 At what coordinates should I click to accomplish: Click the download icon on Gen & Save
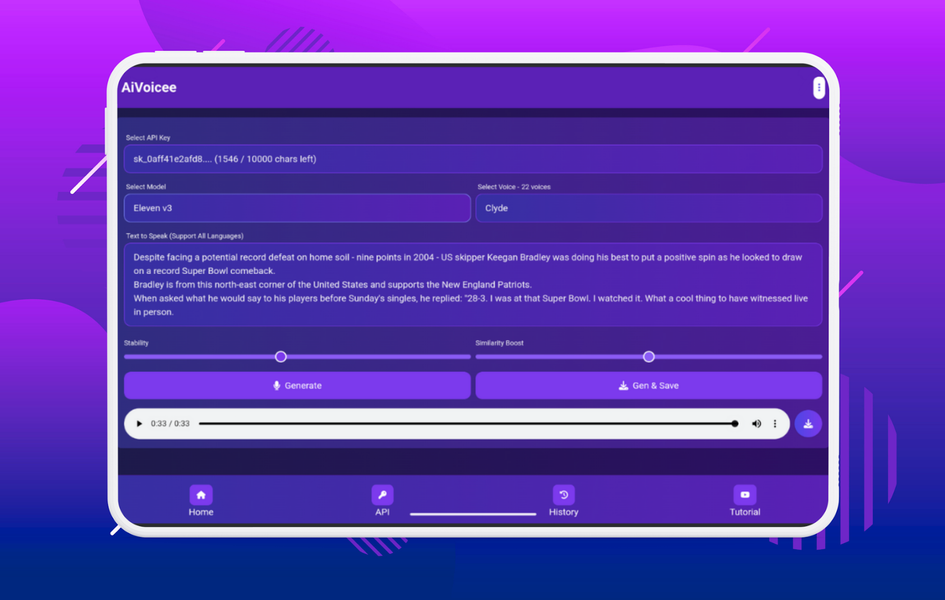tap(623, 386)
